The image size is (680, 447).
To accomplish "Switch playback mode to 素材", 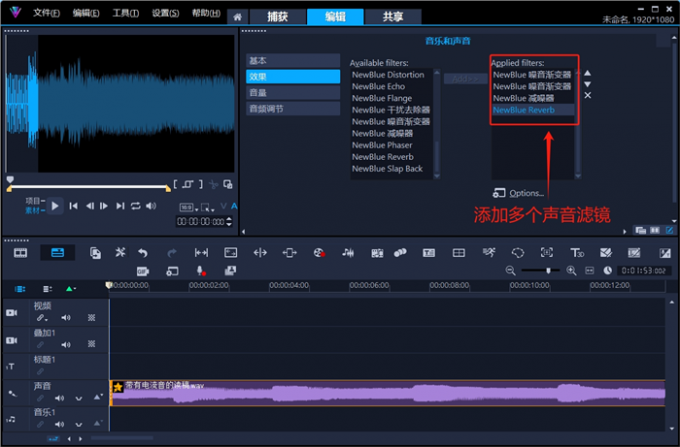I will coord(35,210).
